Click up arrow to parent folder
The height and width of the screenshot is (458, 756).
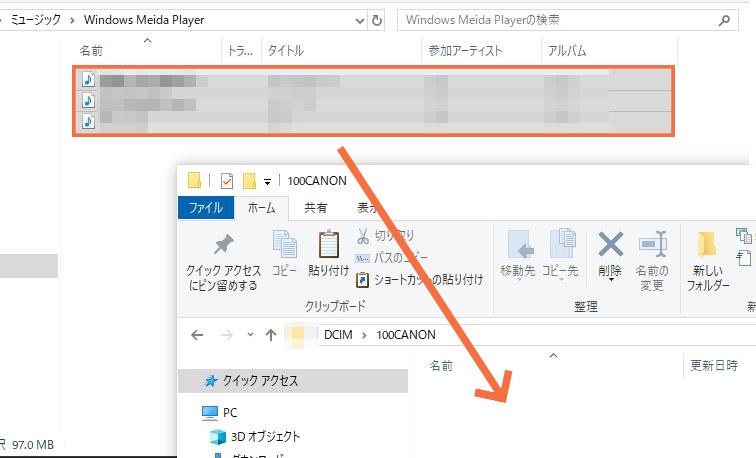[271, 335]
